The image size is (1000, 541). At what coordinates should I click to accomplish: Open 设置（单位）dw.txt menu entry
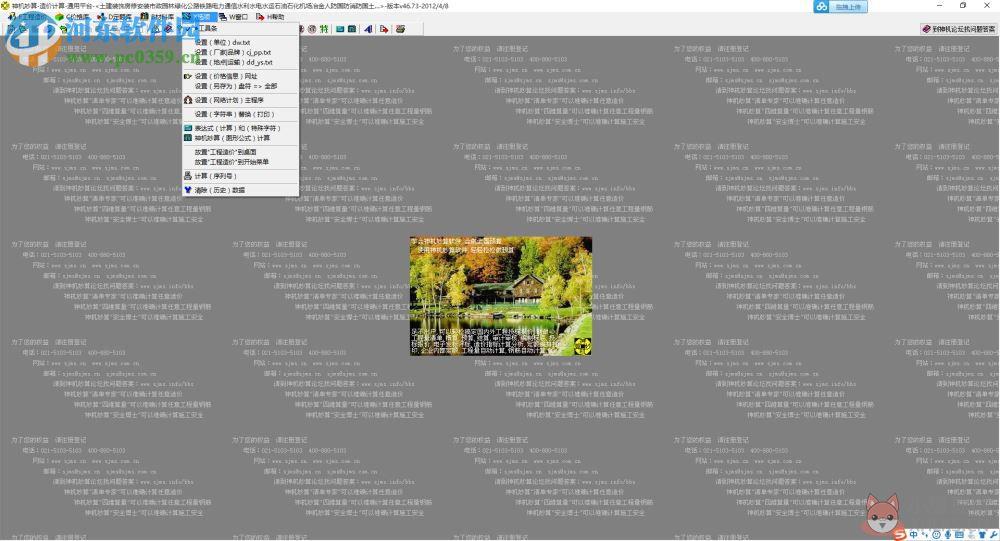[240, 43]
